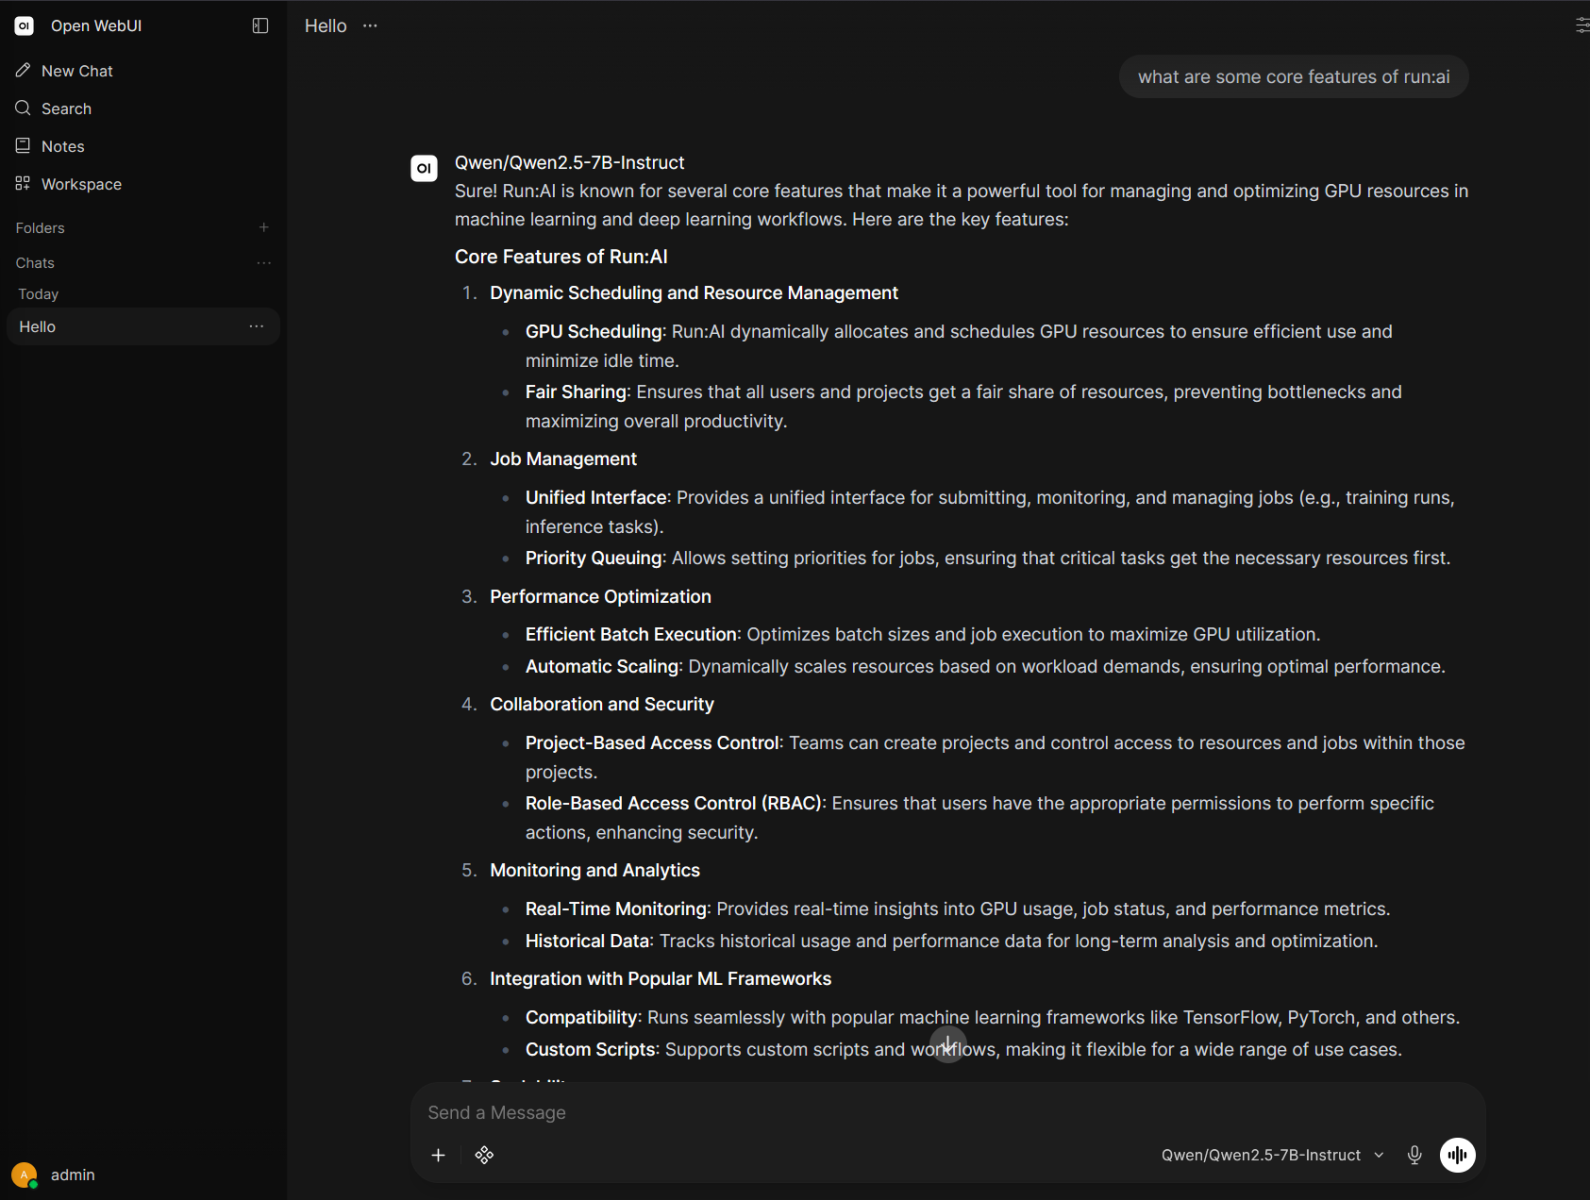Click the Performance Optimization heading
Image resolution: width=1590 pixels, height=1200 pixels.
point(600,597)
